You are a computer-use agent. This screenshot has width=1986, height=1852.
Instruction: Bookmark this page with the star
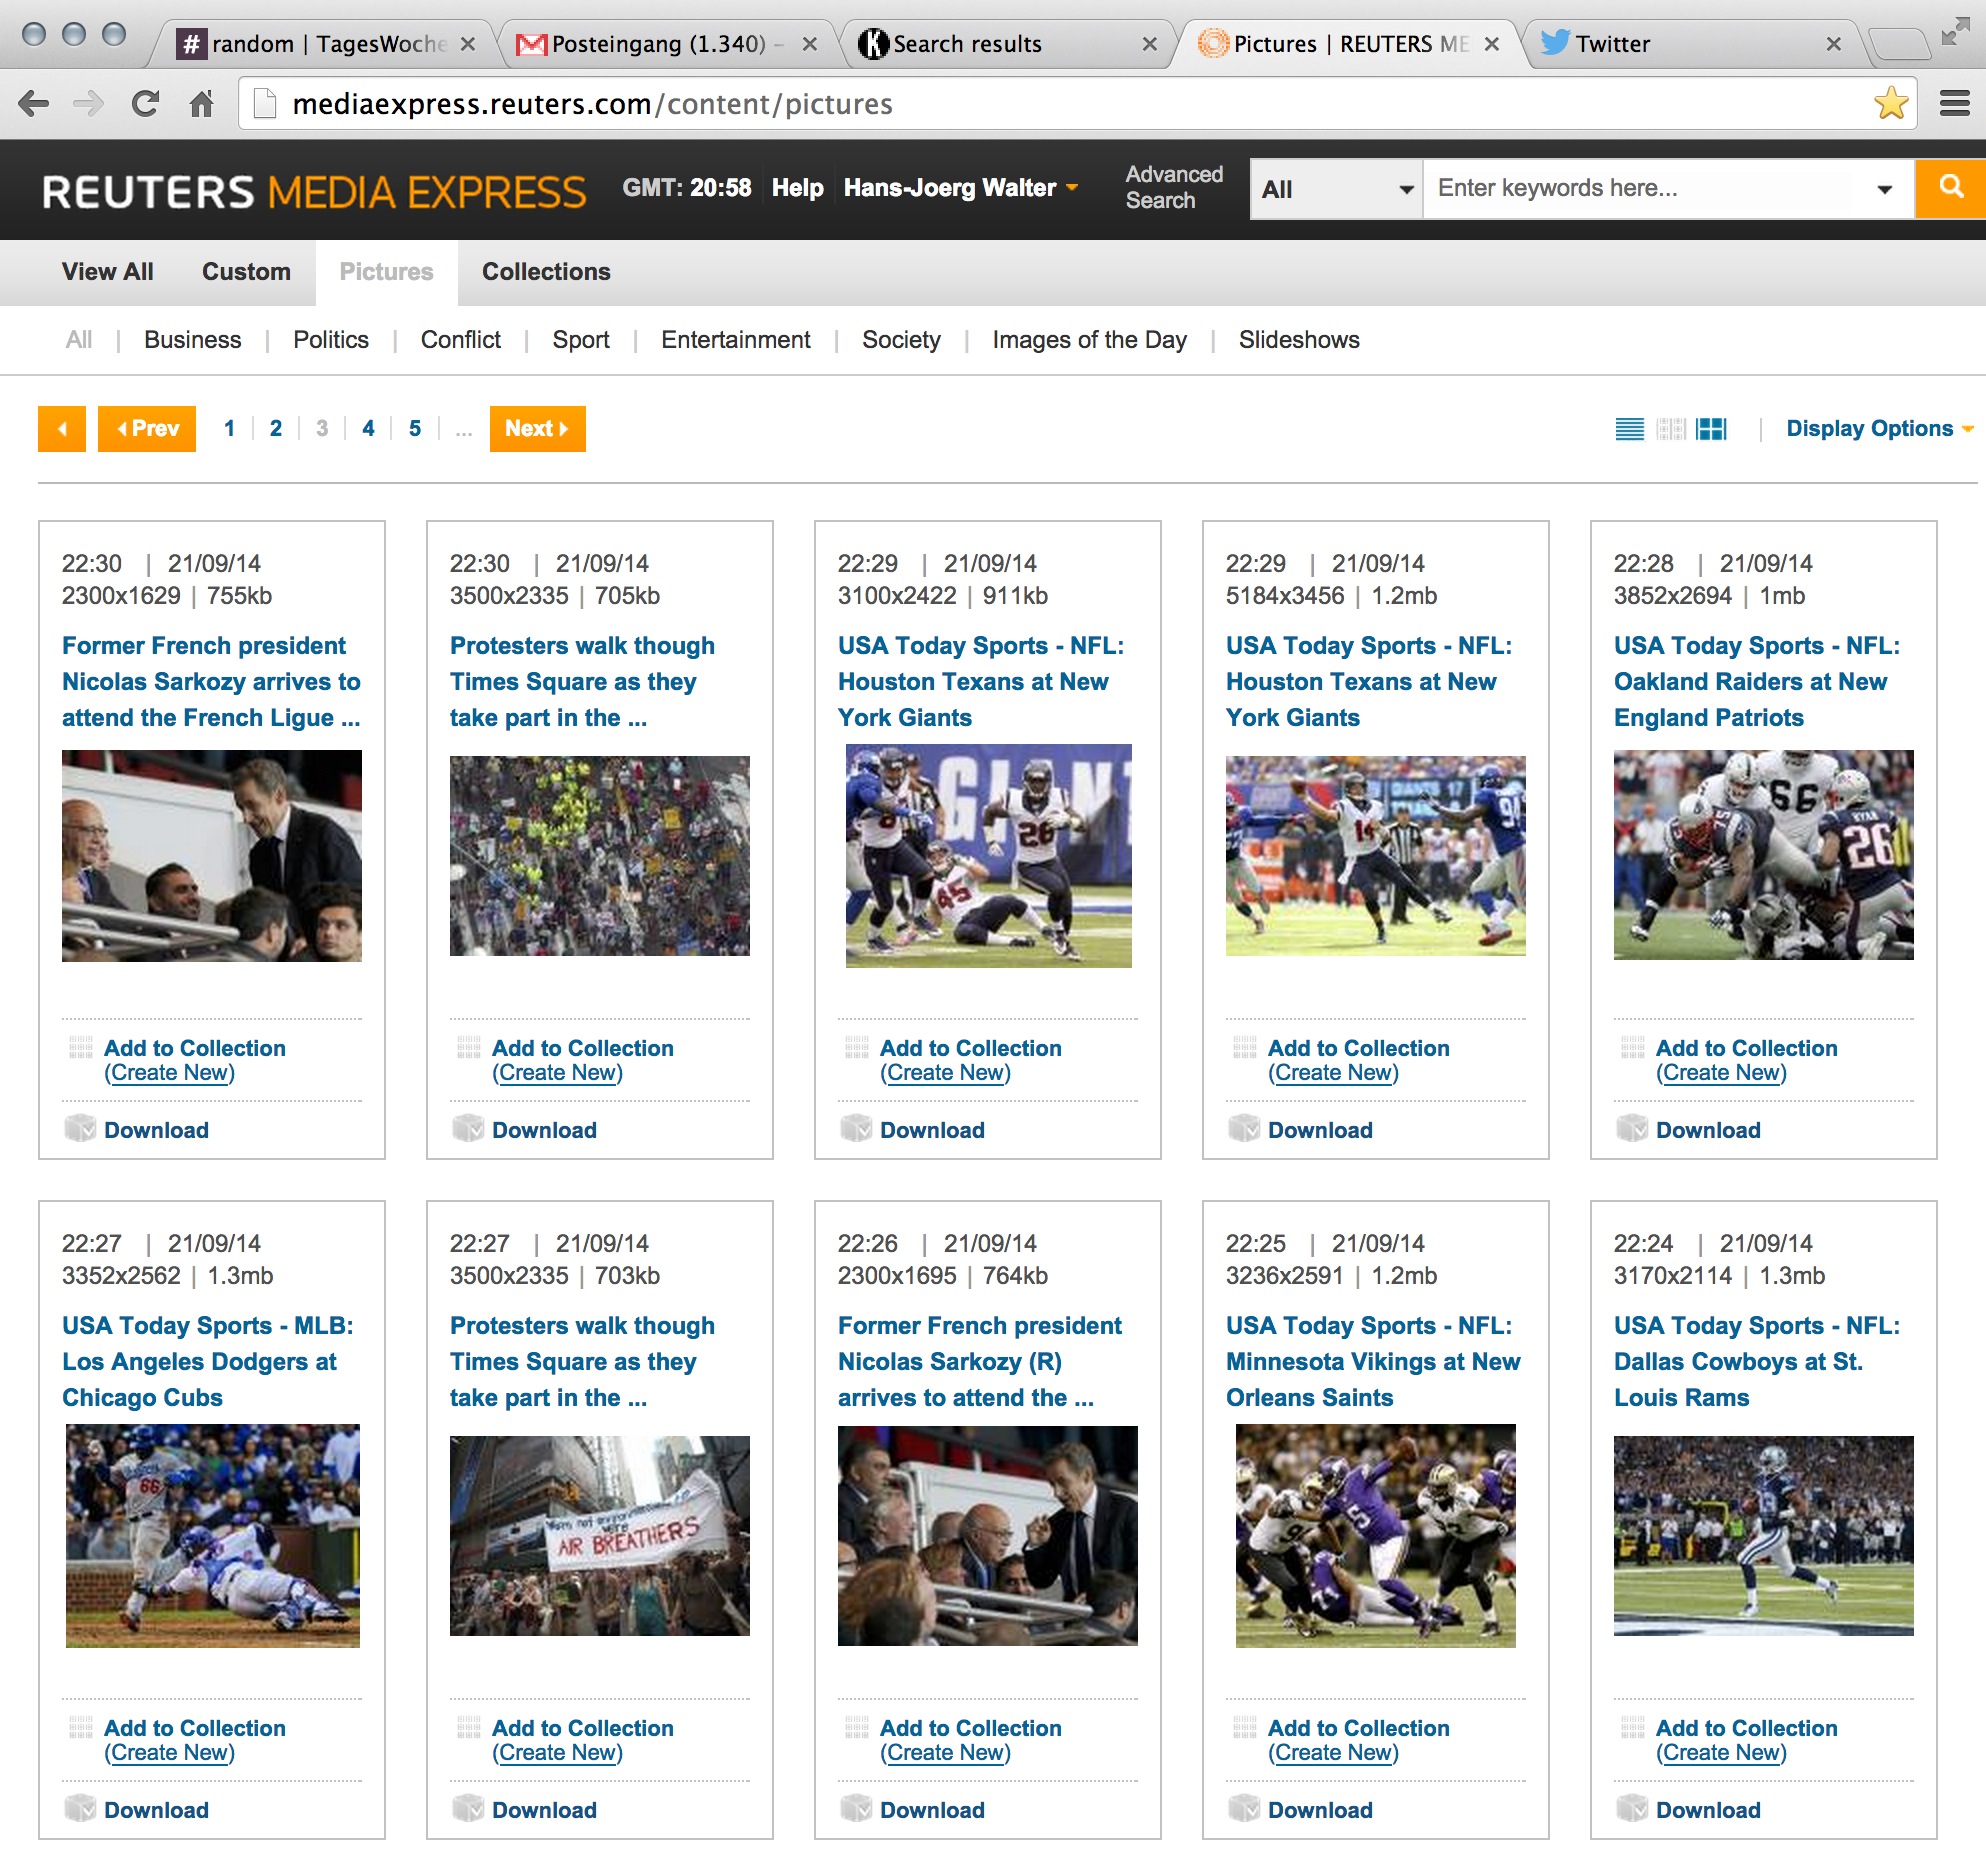[1890, 104]
